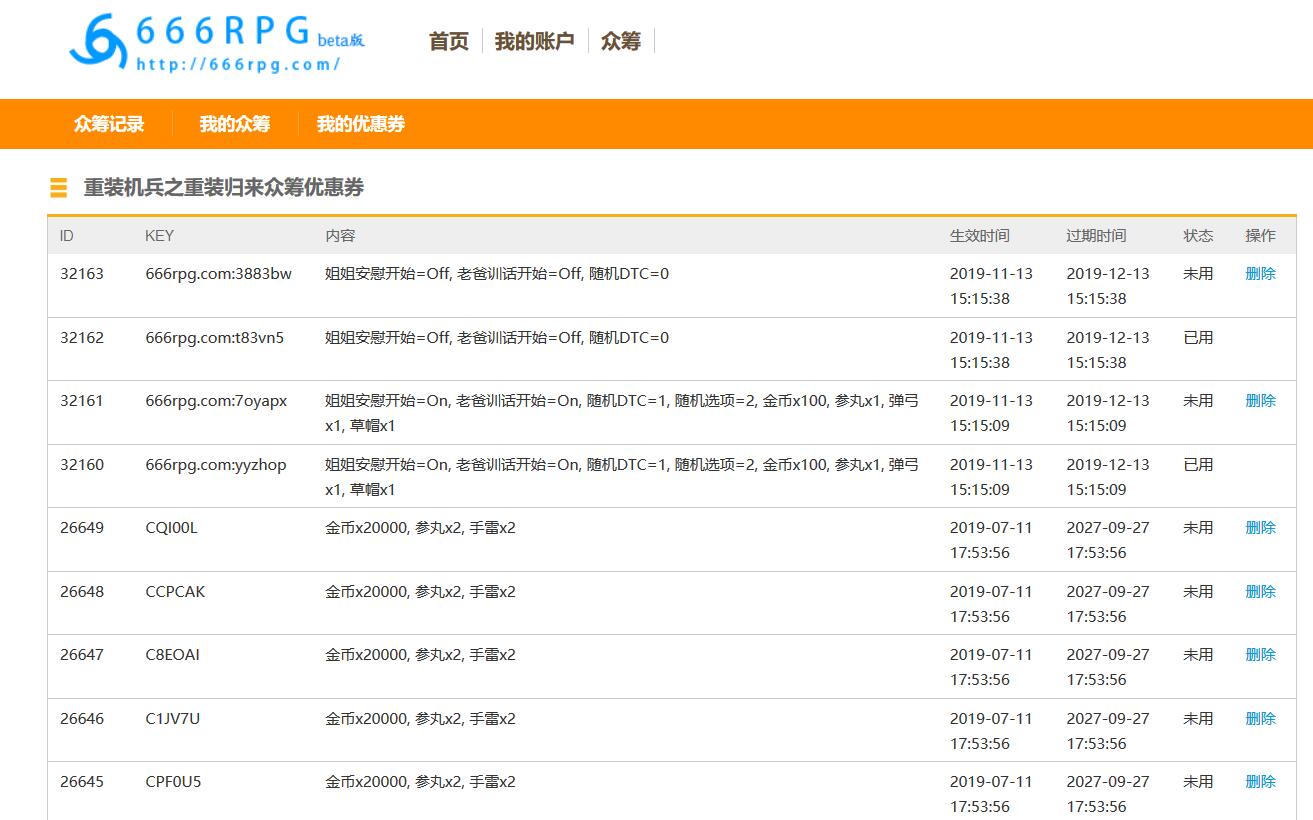Click ID cell 26647
Viewport: 1313px width, 820px height.
click(x=82, y=654)
